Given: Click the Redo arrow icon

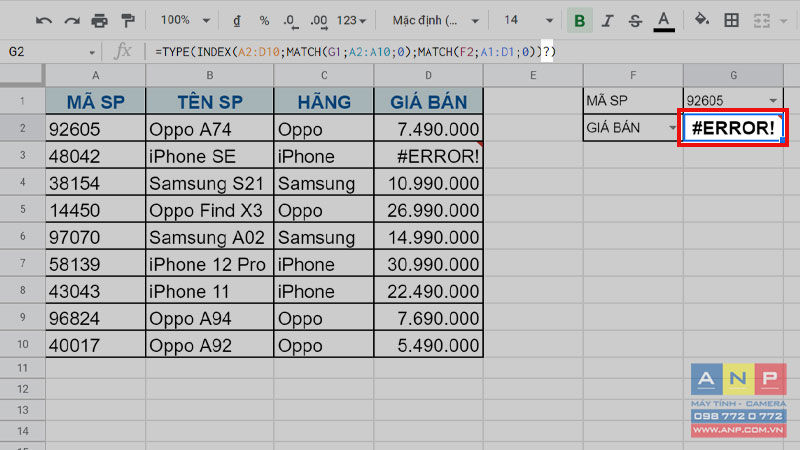Looking at the screenshot, I should pyautogui.click(x=72, y=21).
